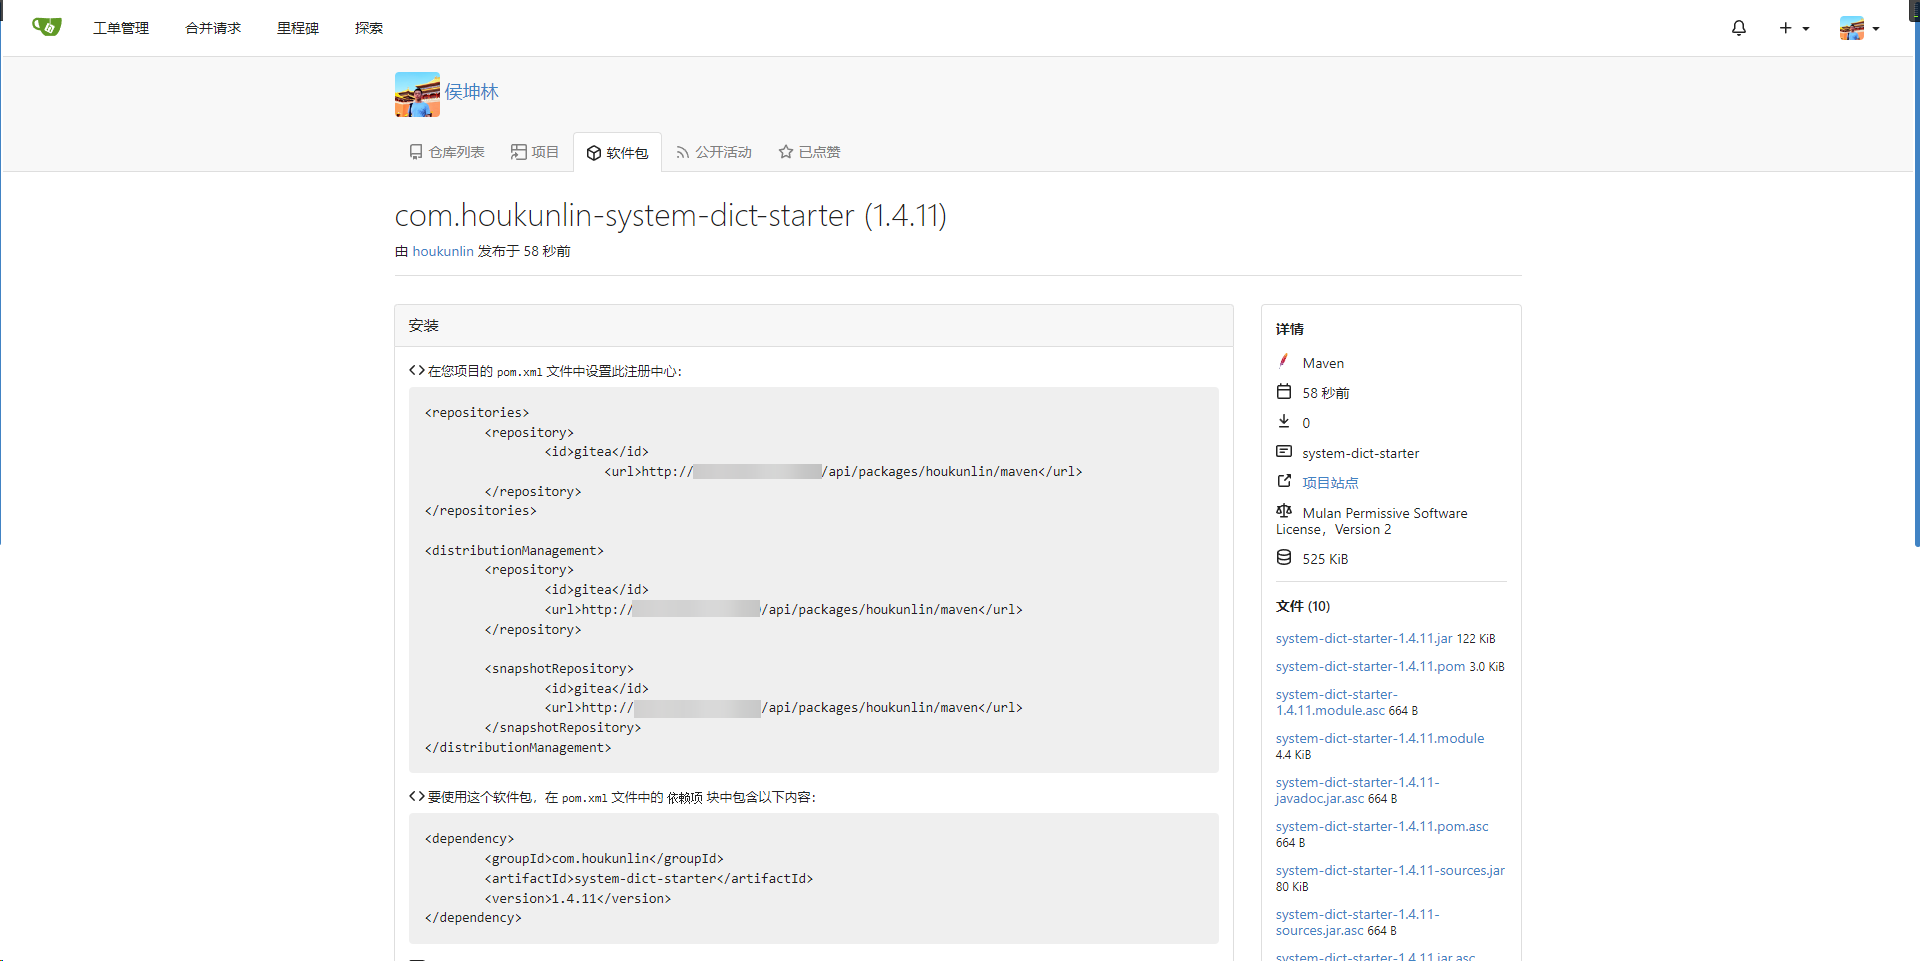Click the 侯坤林 profile avatar image
Viewport: 1920px width, 961px height.
pos(417,94)
